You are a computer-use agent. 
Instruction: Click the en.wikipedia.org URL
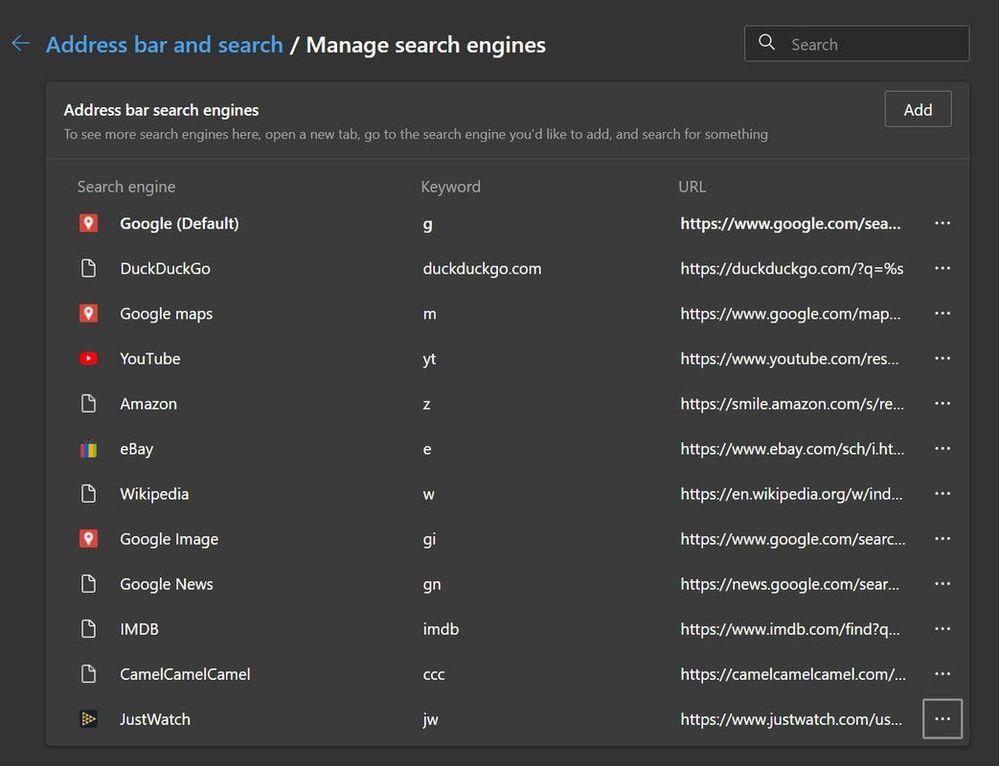click(791, 495)
